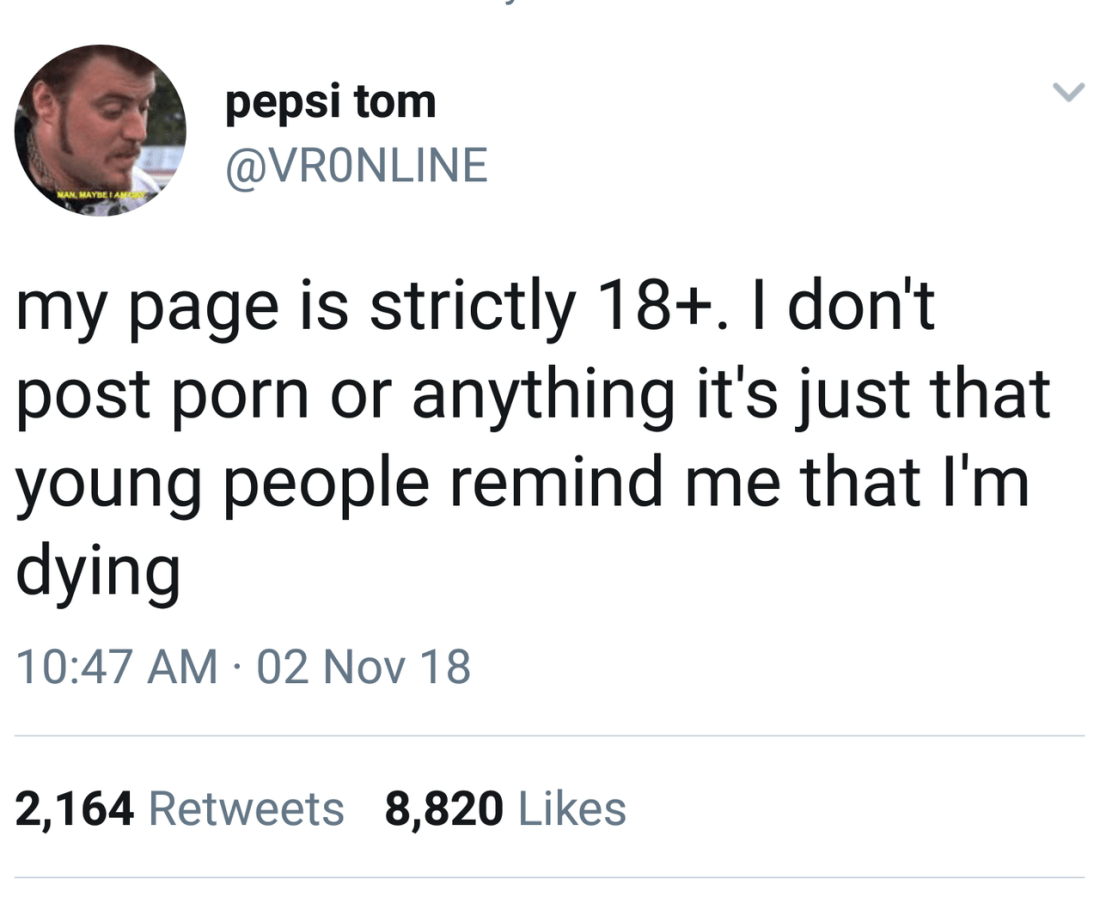Click the 02 Nov 18 date

click(x=364, y=667)
